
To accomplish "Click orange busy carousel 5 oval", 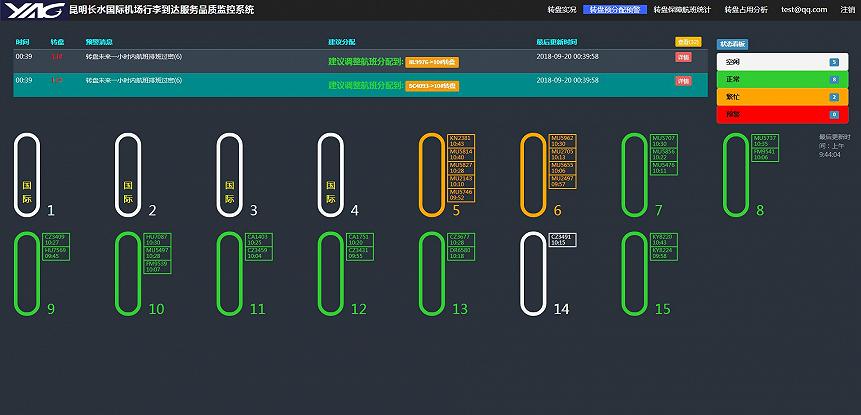I will pyautogui.click(x=432, y=175).
